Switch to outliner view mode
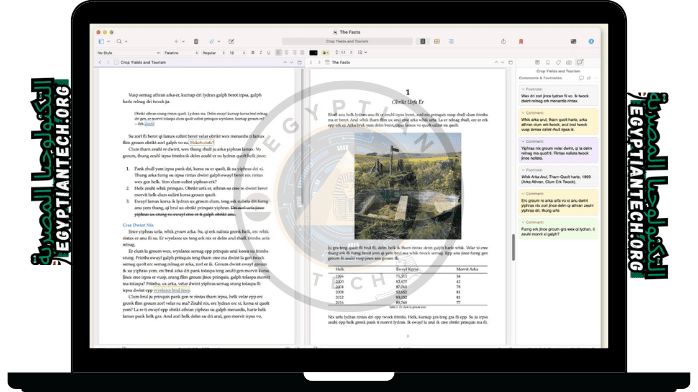This screenshot has width=698, height=392. [x=451, y=41]
